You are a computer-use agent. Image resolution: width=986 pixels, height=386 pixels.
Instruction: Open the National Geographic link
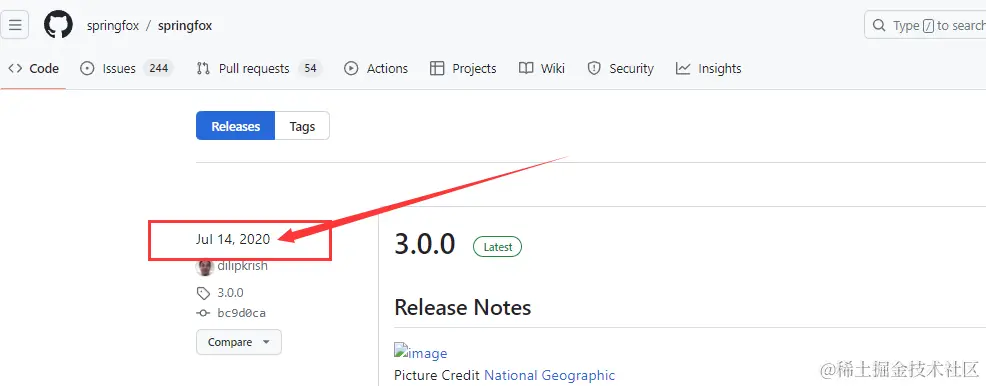click(x=550, y=375)
